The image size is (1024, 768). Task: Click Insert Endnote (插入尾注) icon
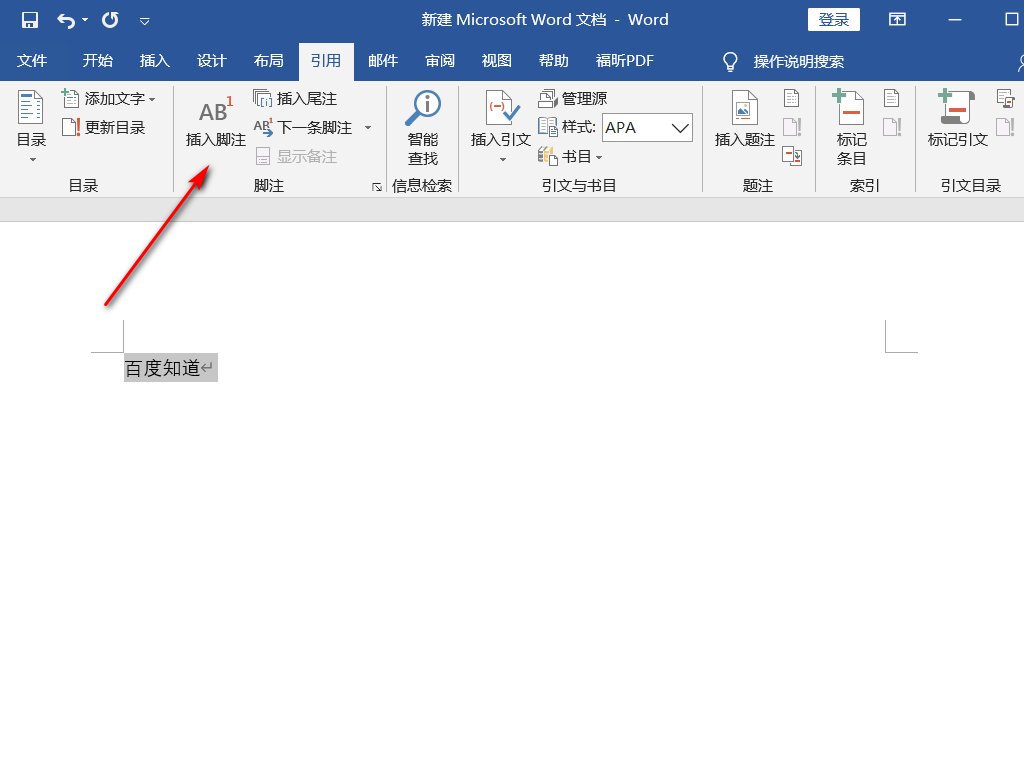263,99
